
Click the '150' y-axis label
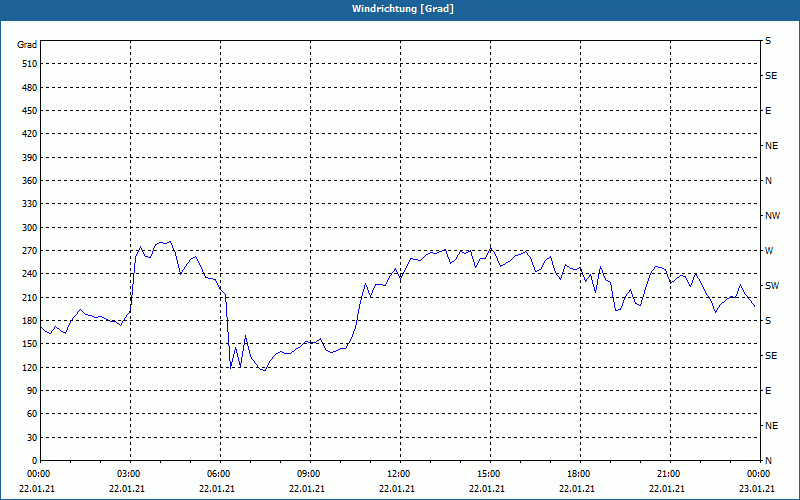click(30, 344)
